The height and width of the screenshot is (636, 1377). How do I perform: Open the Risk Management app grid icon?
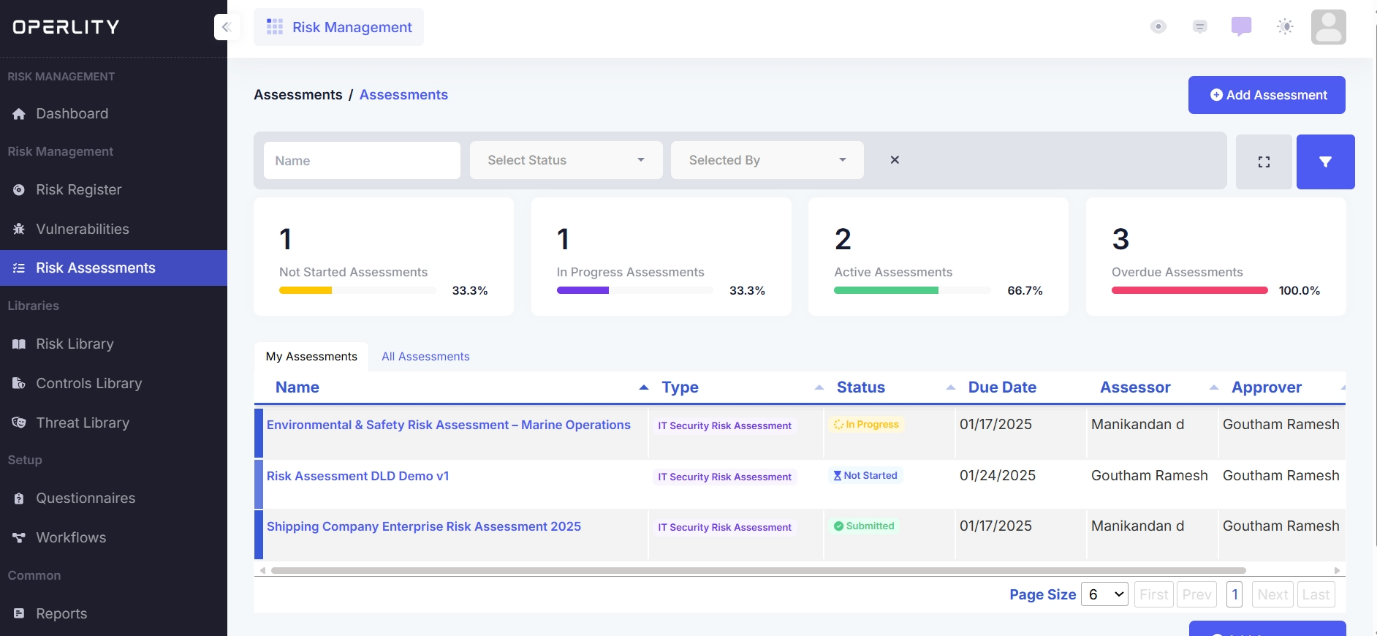point(275,27)
